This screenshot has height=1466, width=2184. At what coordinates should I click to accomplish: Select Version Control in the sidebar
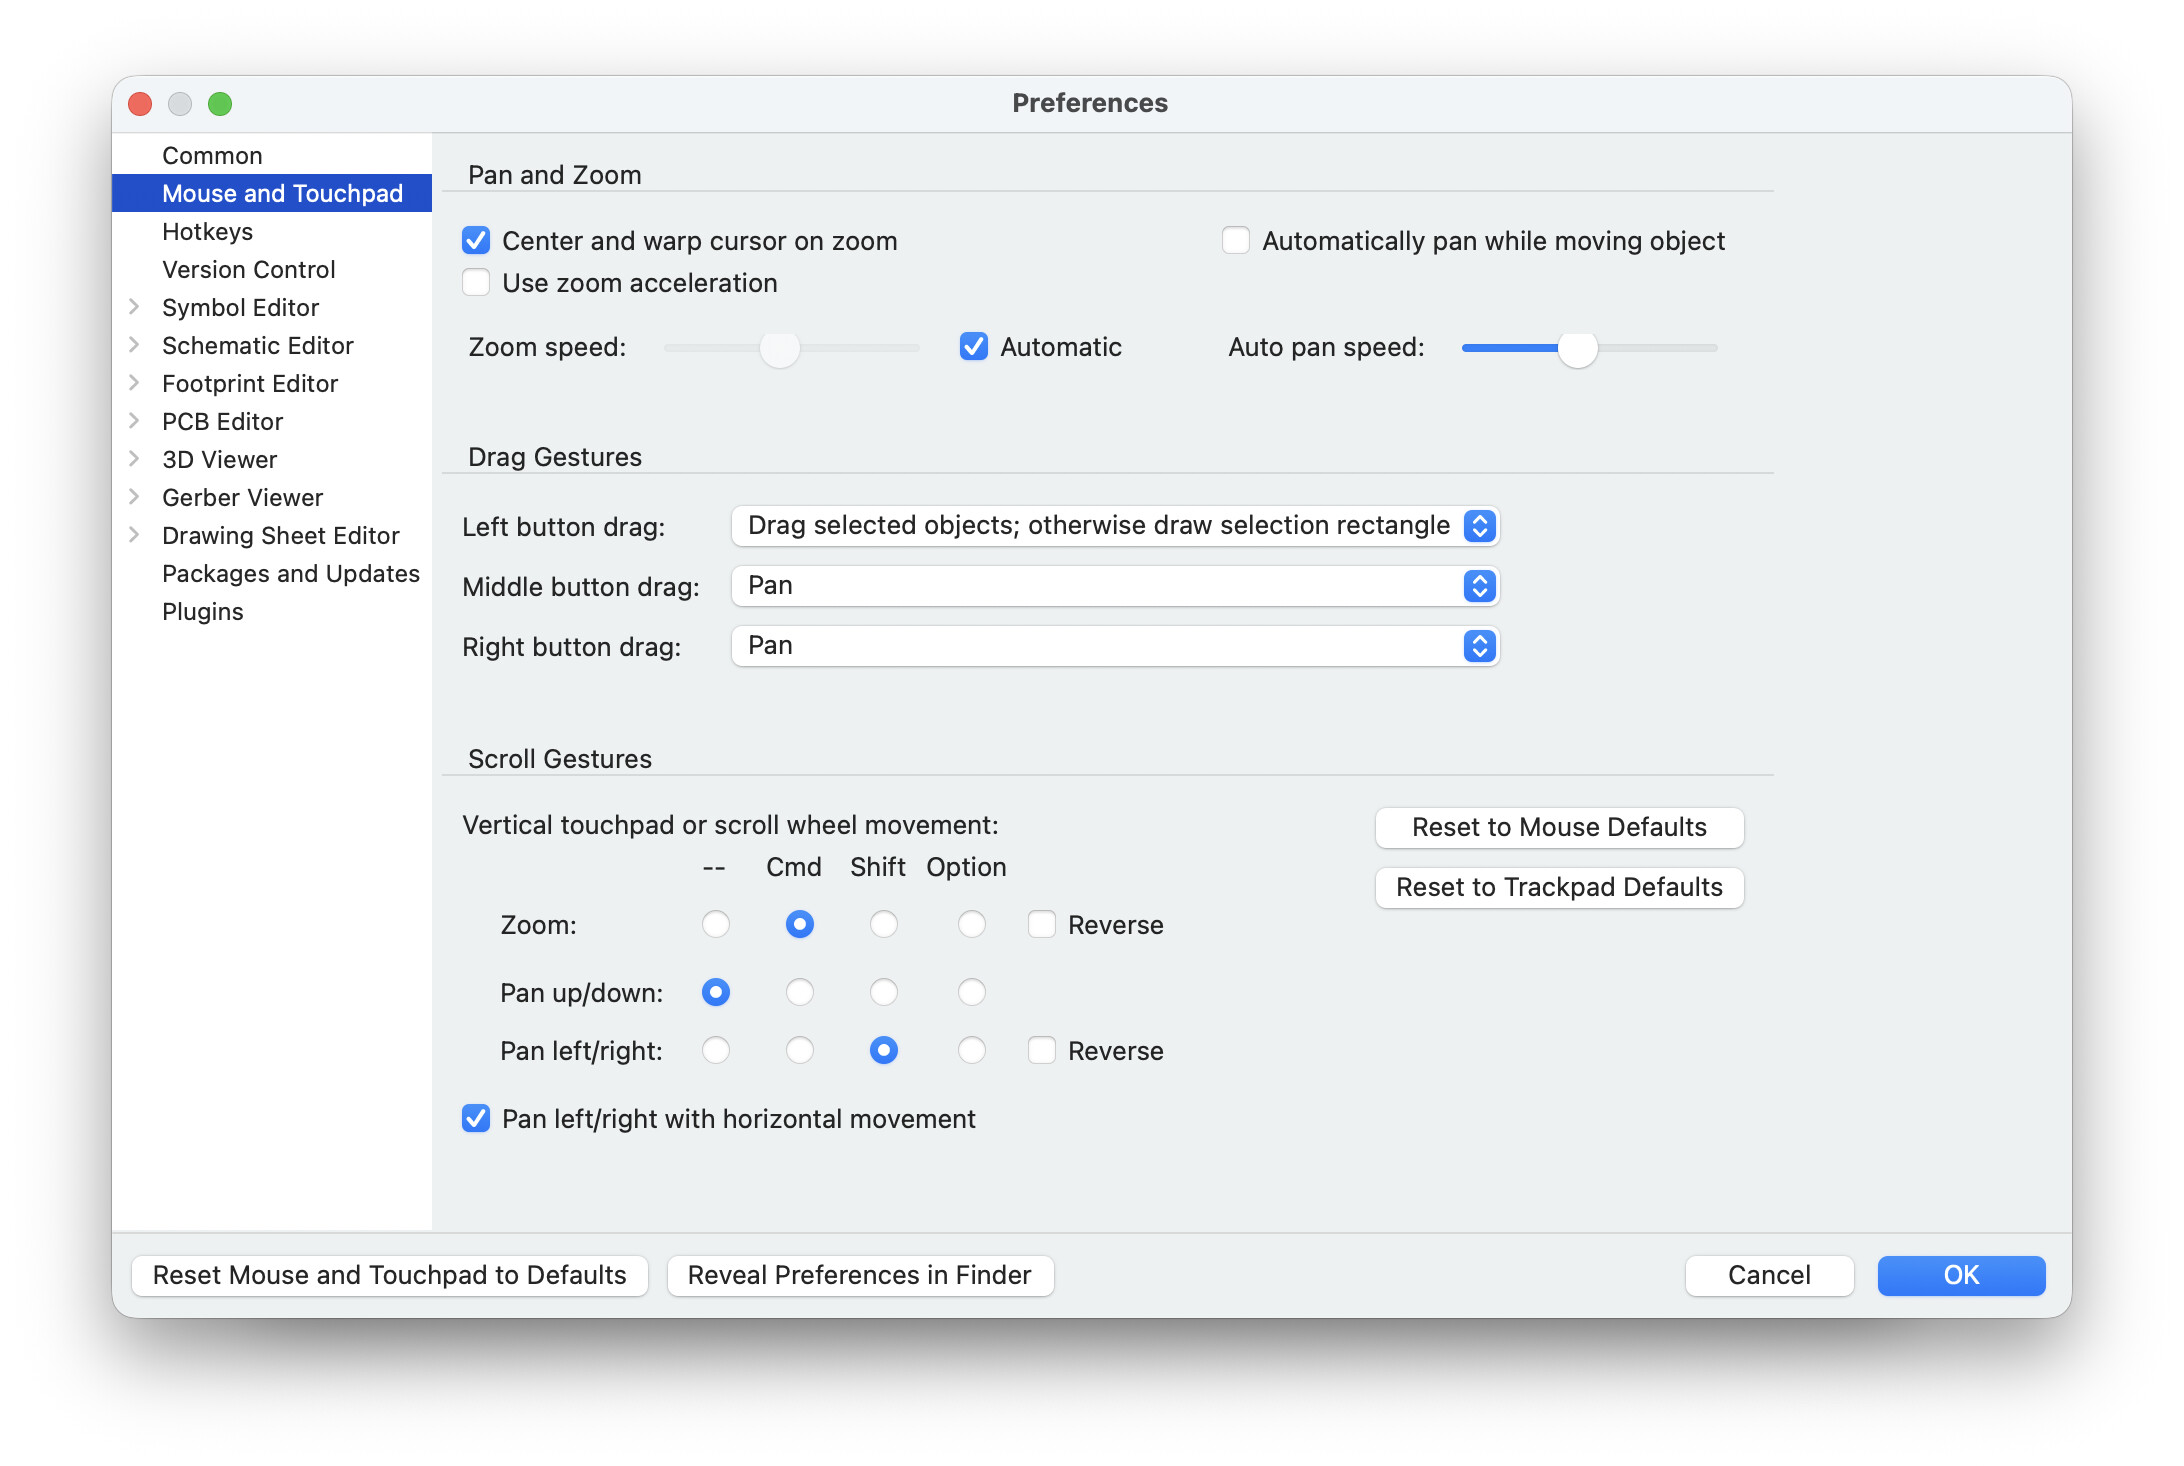pyautogui.click(x=248, y=269)
